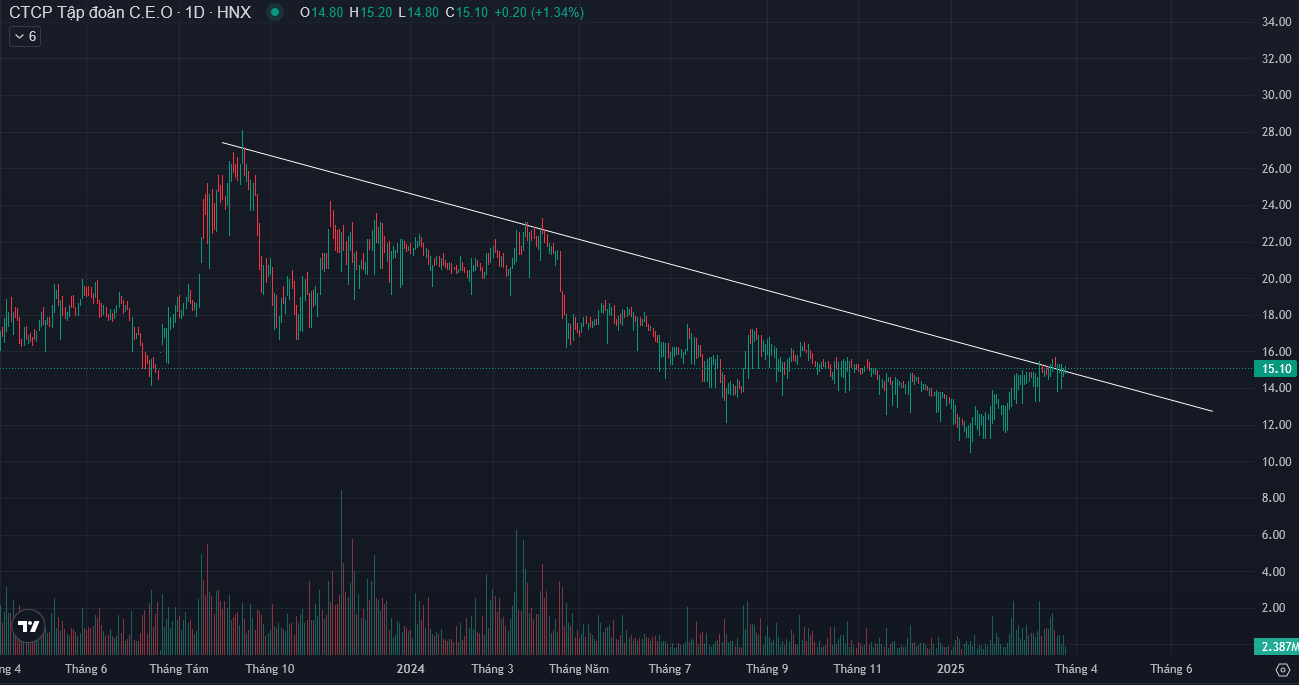Viewport: 1299px width, 685px height.
Task: Click the green market status dot icon
Action: (274, 12)
